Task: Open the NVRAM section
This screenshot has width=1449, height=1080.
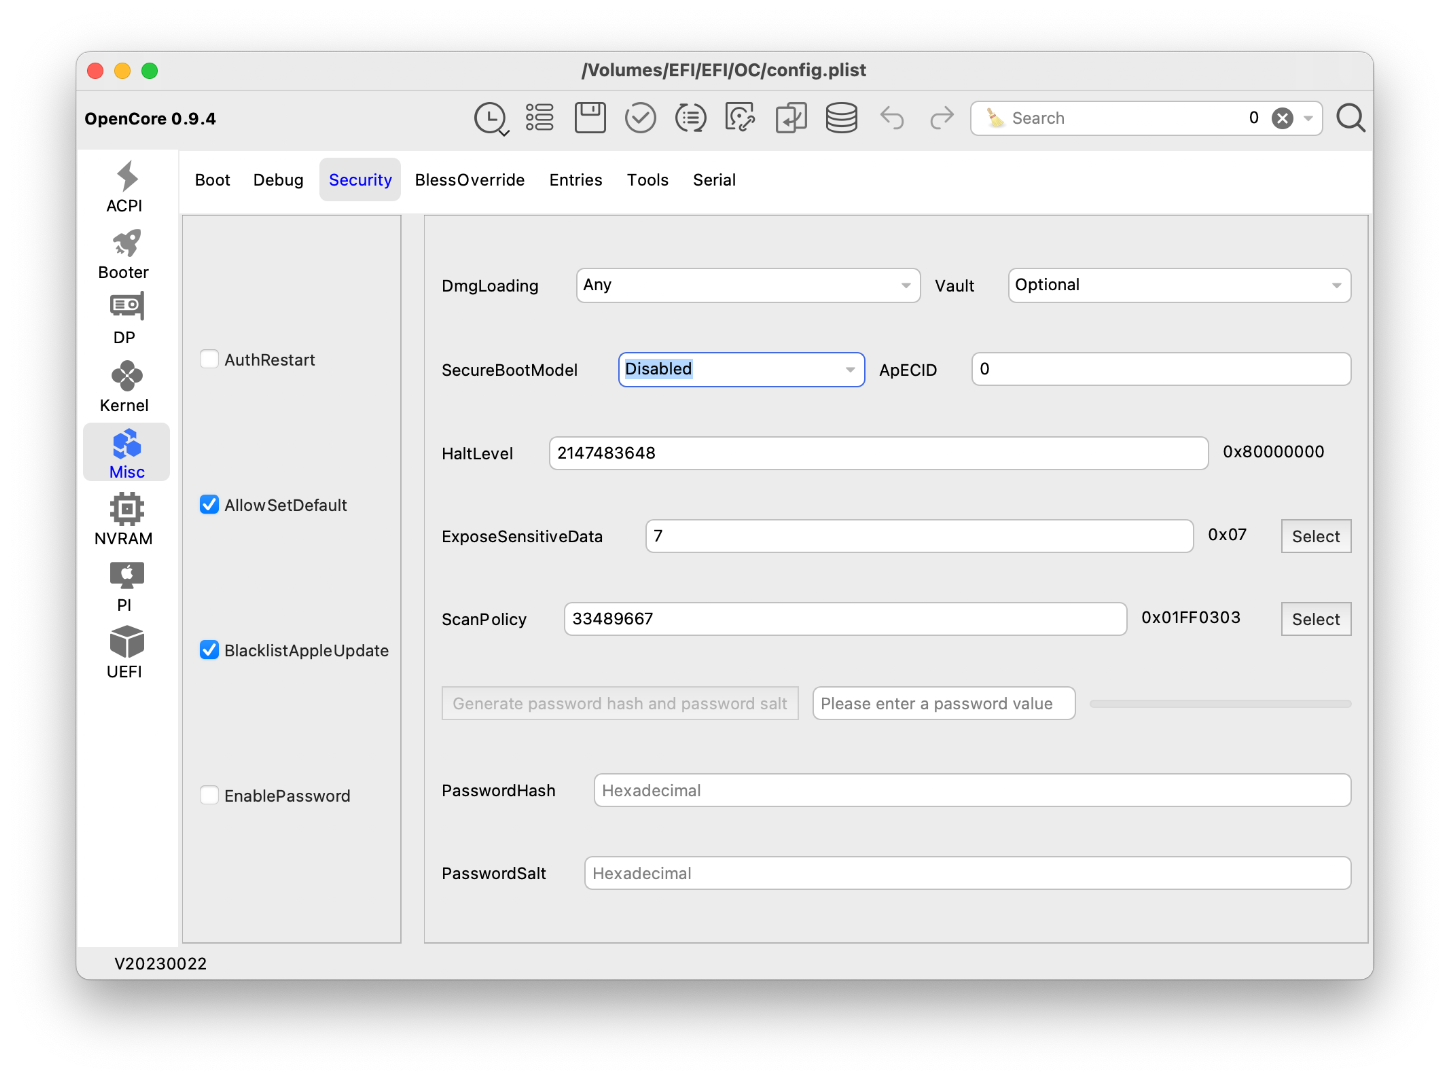Action: click(125, 520)
